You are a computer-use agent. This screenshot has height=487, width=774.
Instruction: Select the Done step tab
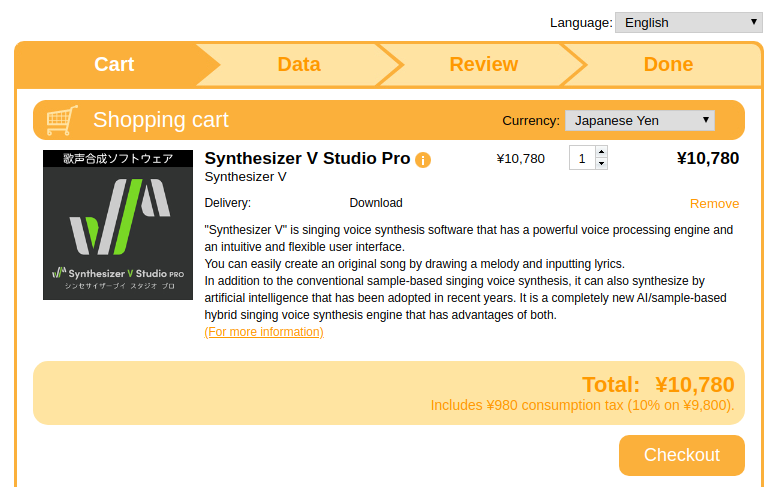click(x=668, y=64)
